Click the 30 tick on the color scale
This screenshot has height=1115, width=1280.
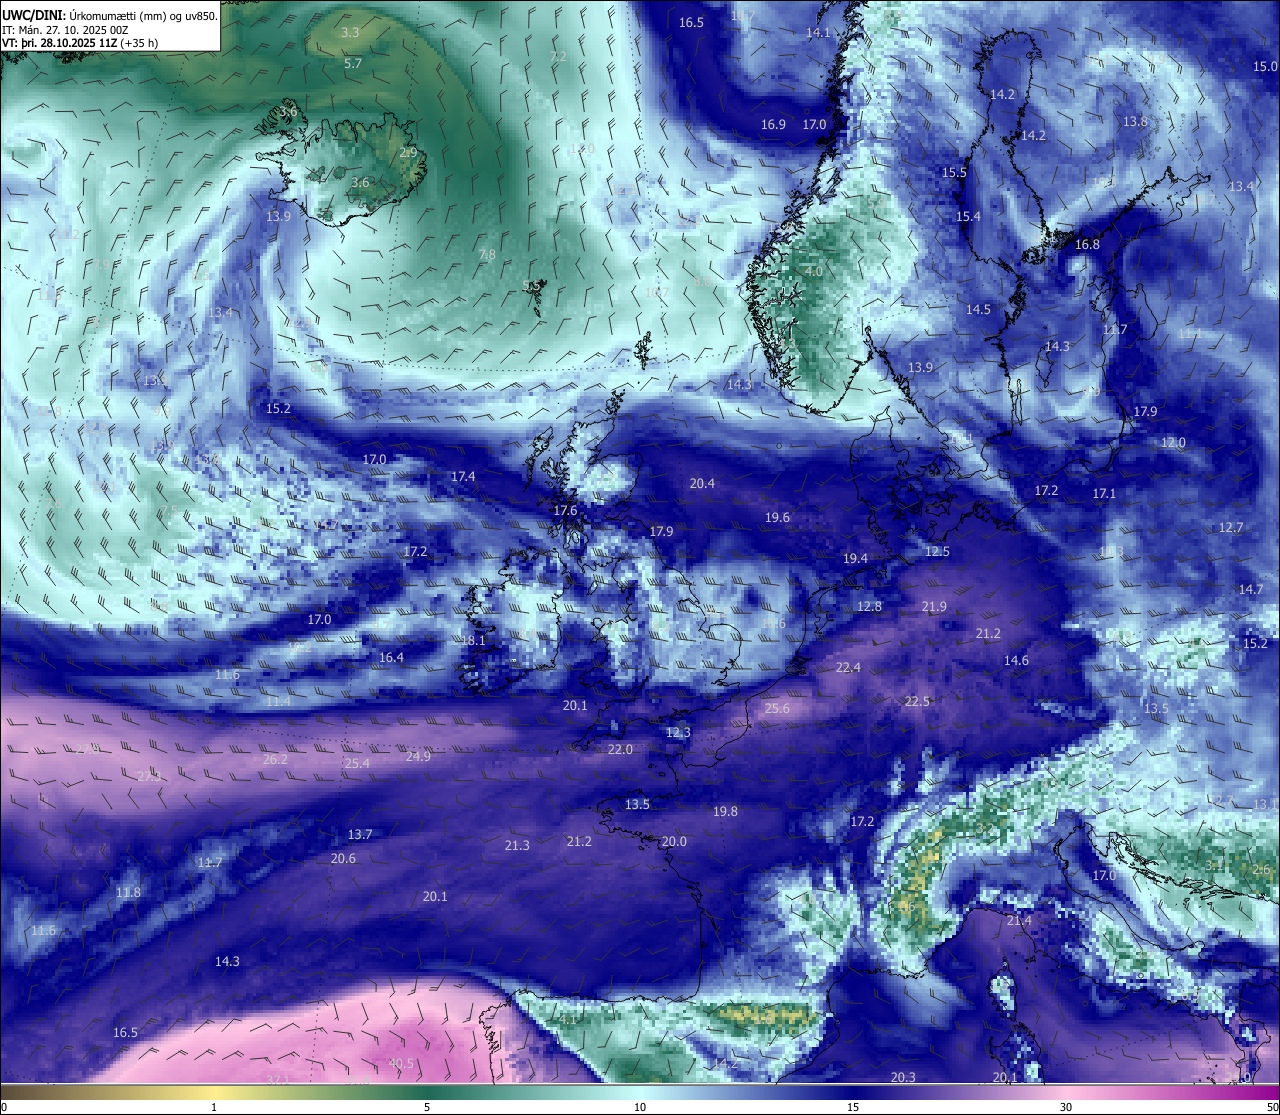(x=1066, y=1107)
